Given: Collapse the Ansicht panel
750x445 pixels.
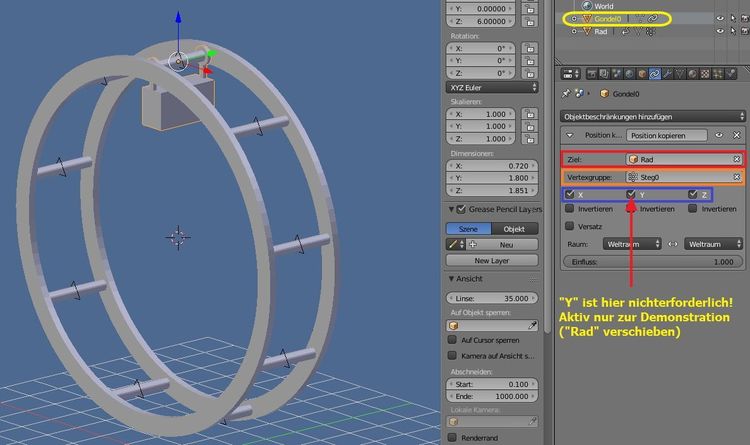Looking at the screenshot, I should click(x=451, y=278).
